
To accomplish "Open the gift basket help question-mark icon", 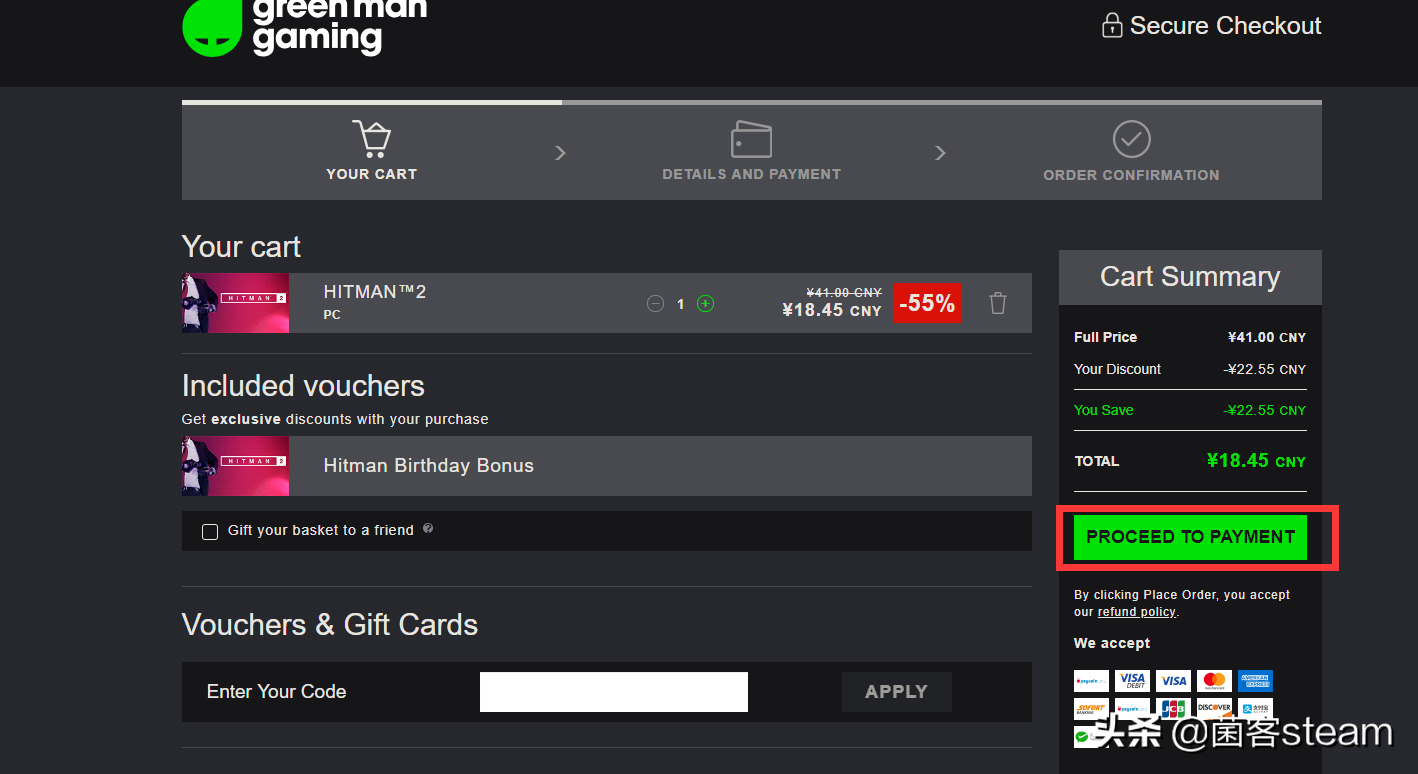I will click(x=428, y=528).
